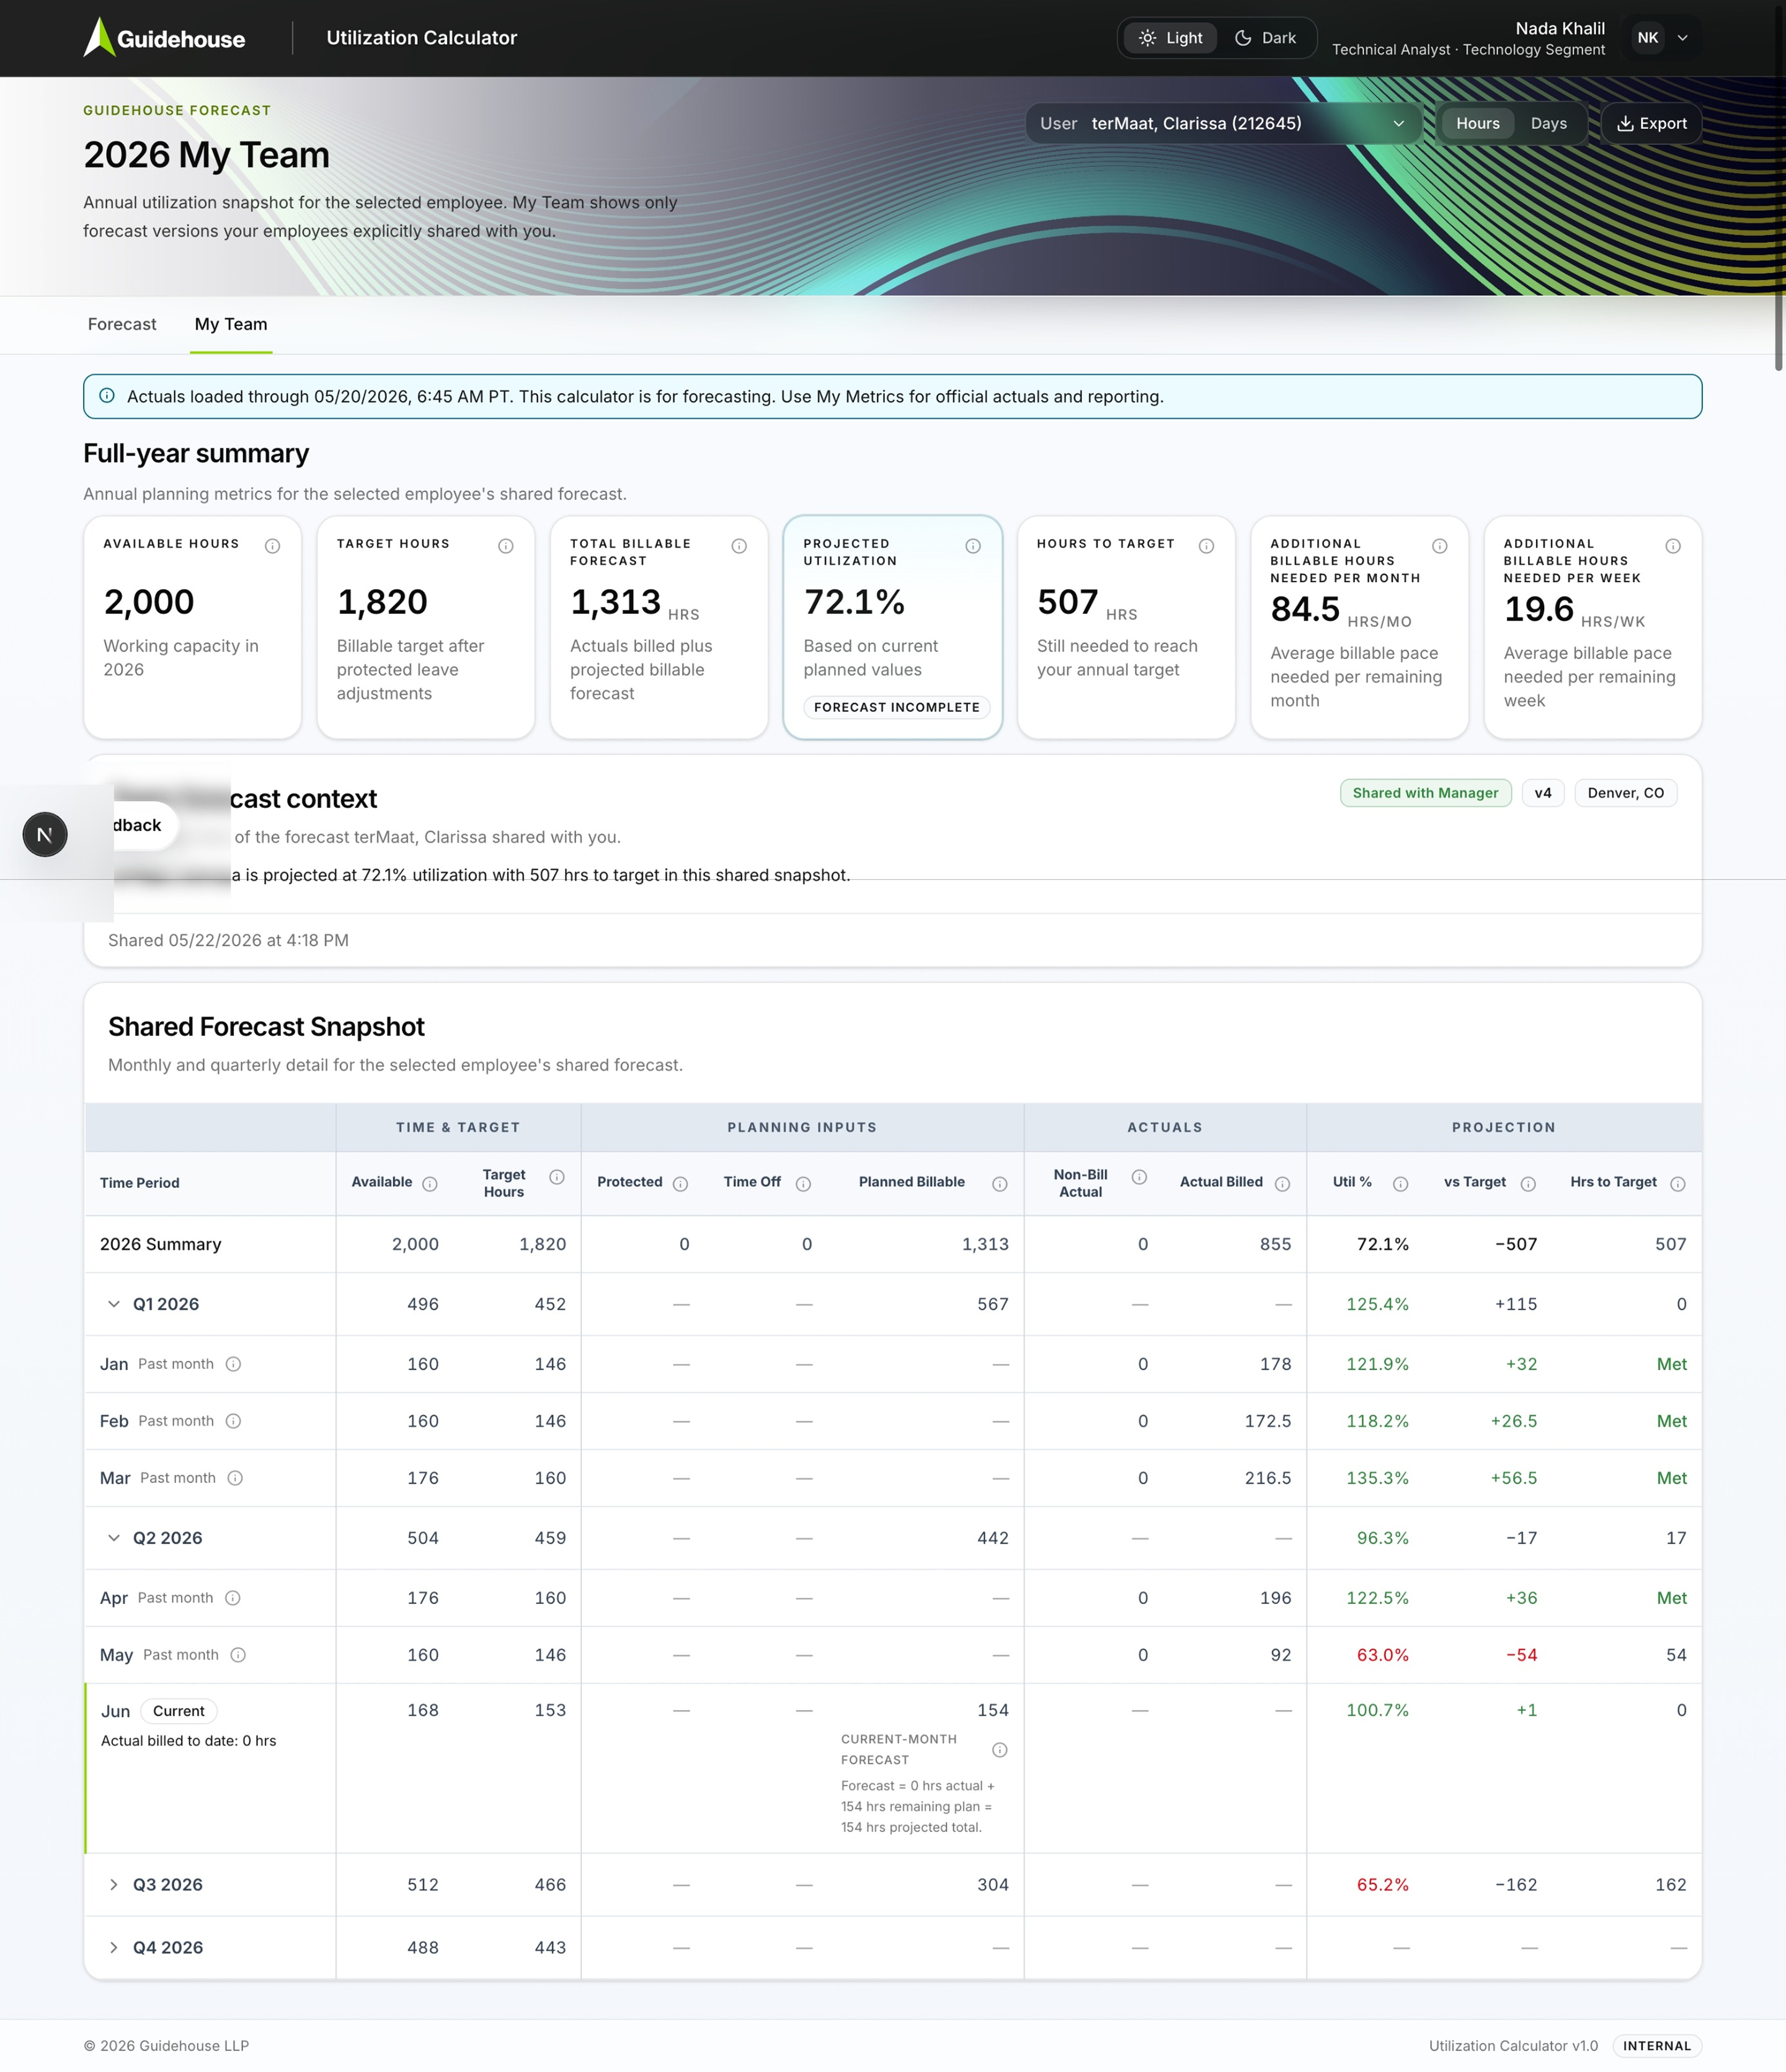The image size is (1786, 2072).
Task: Click the Current badge on Jun row
Action: [179, 1711]
